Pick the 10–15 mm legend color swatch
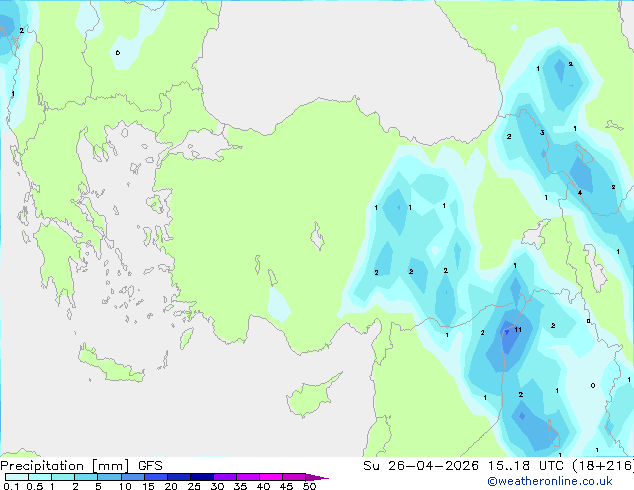 tap(132, 477)
